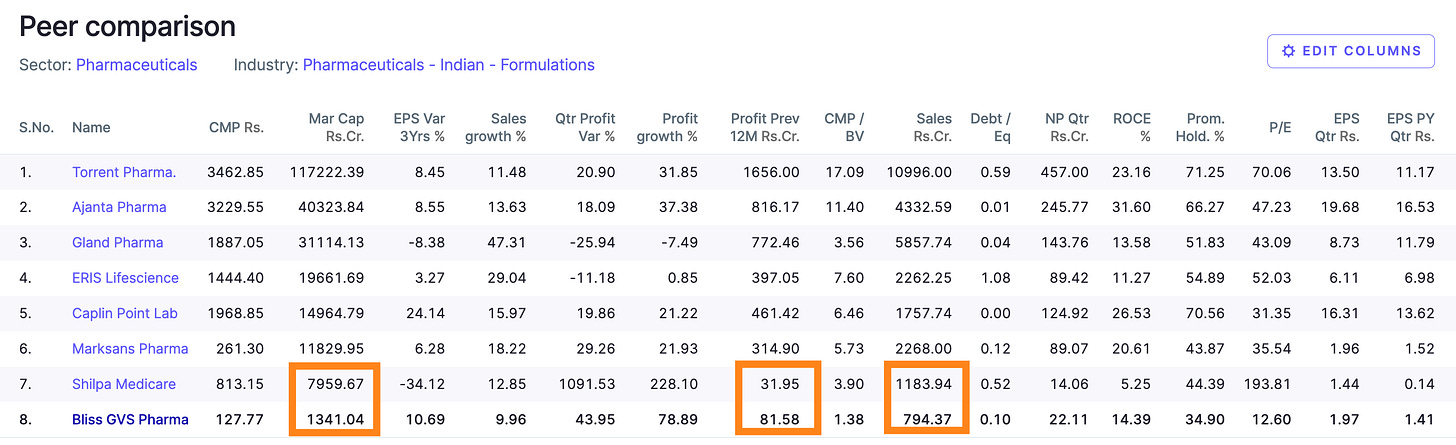Image resolution: width=1456 pixels, height=445 pixels.
Task: Sort by CMP / BV column header
Action: pos(843,127)
